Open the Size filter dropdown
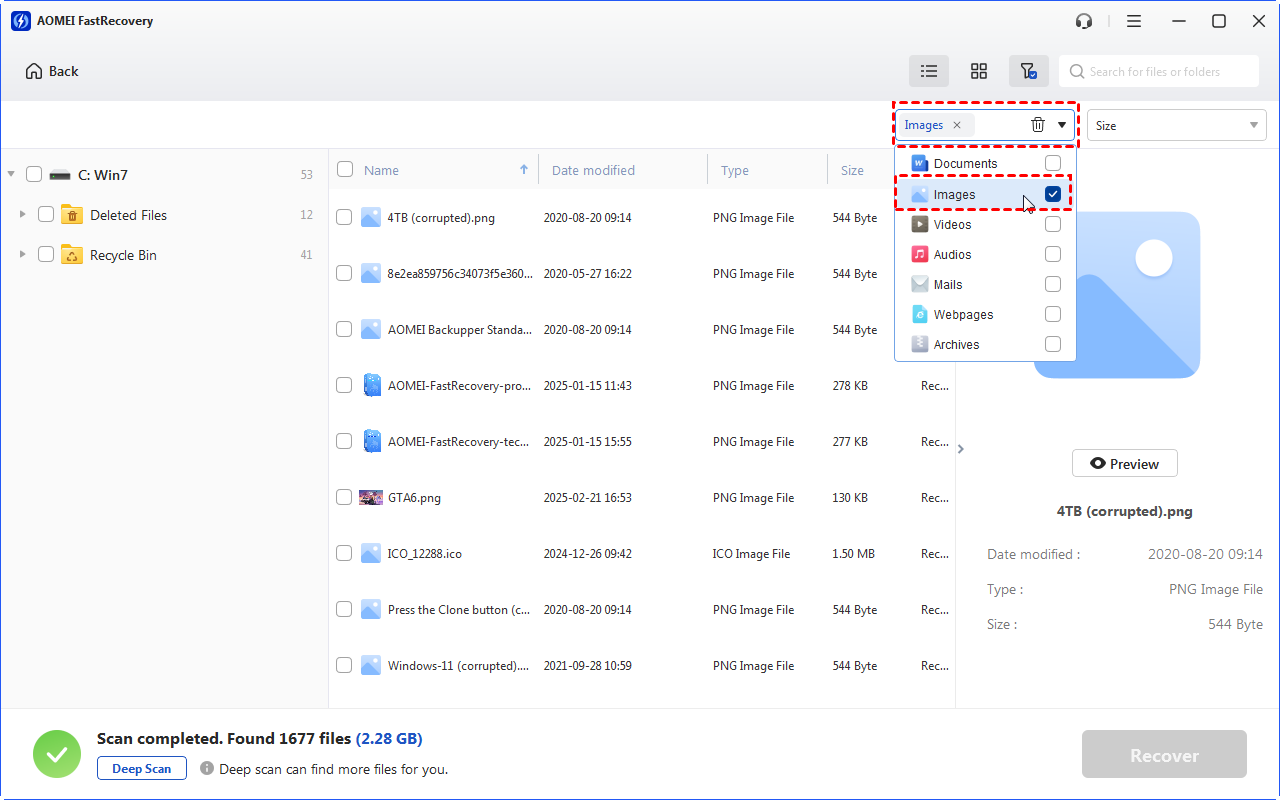This screenshot has width=1280, height=800. point(1177,125)
